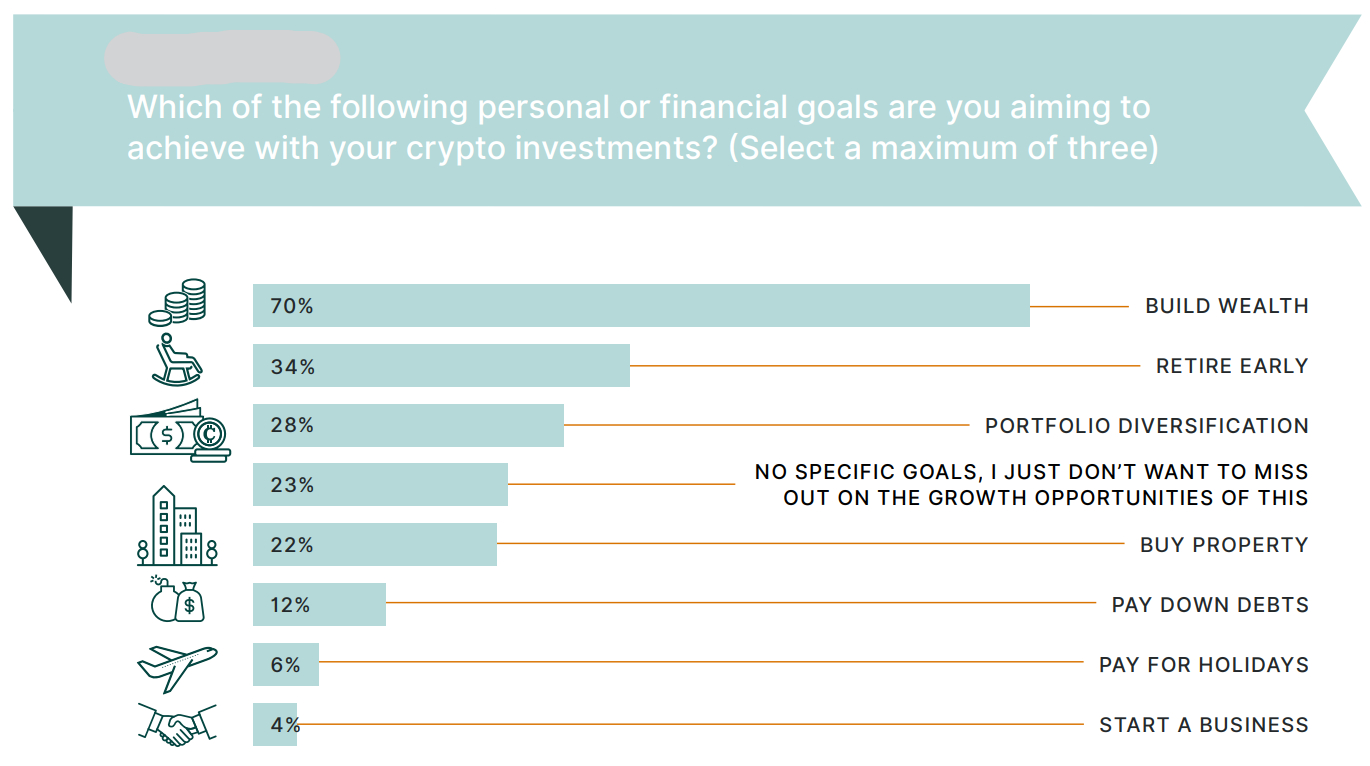Click the rocking chair retirement icon
1370x766 pixels.
[x=176, y=361]
